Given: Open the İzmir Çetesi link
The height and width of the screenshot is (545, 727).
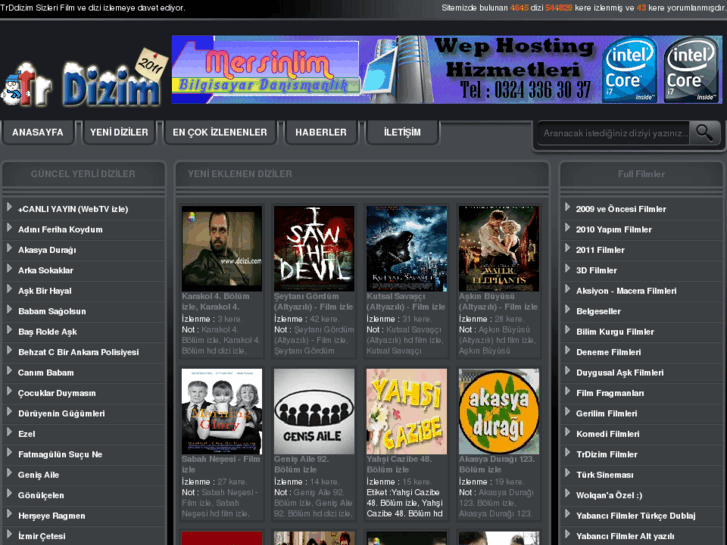Looking at the screenshot, I should (41, 536).
